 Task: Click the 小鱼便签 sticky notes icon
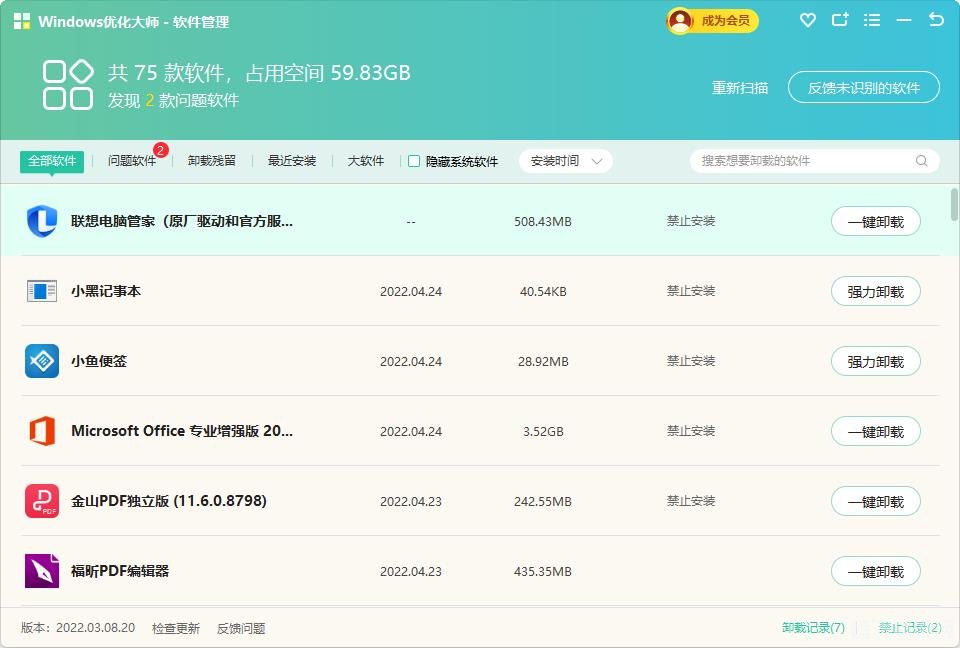pos(41,361)
